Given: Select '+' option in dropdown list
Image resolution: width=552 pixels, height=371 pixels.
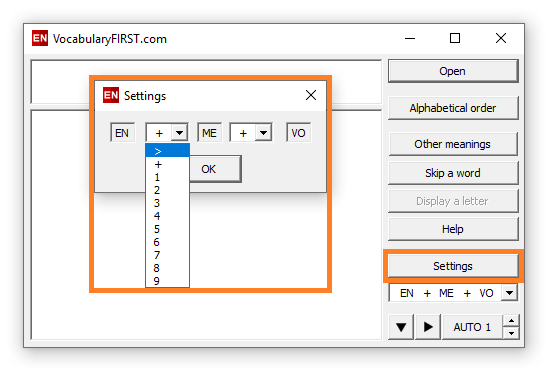Looking at the screenshot, I should [x=167, y=164].
